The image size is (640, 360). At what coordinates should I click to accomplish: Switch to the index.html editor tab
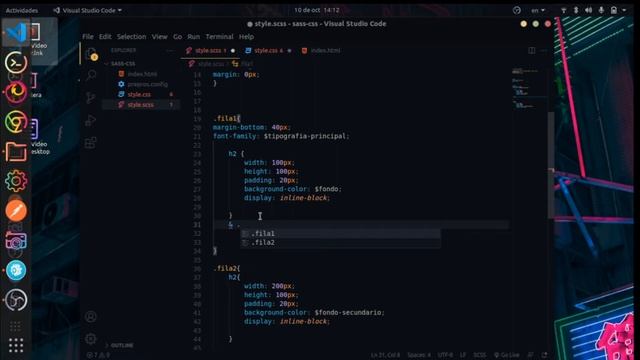(x=321, y=51)
